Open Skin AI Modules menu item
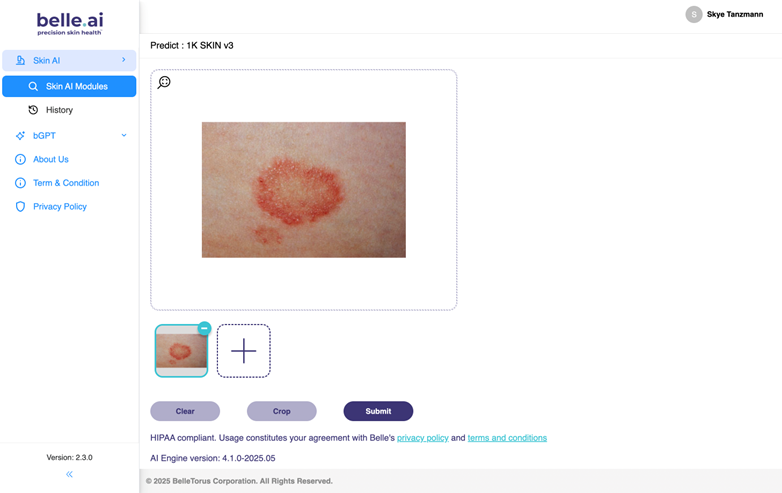The width and height of the screenshot is (782, 493). click(x=69, y=86)
